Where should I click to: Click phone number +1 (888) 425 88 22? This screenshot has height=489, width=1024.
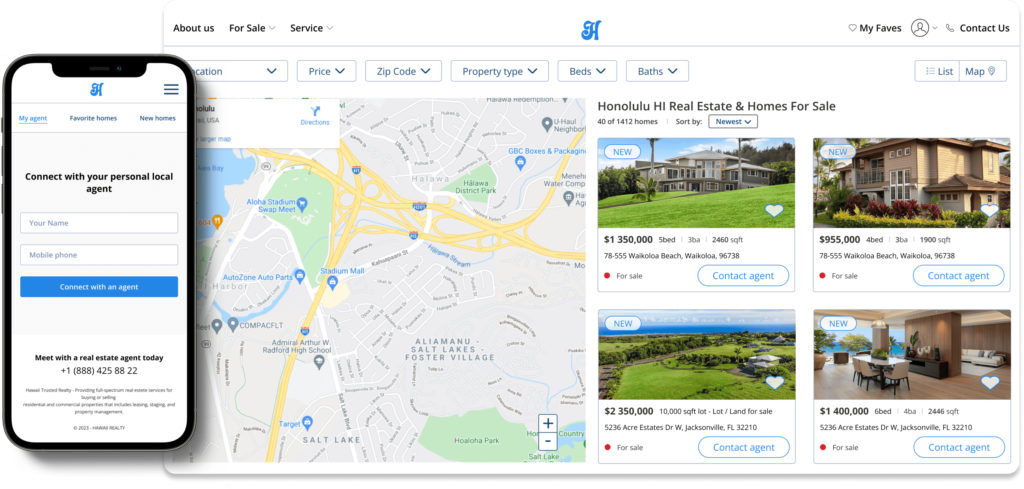(99, 370)
